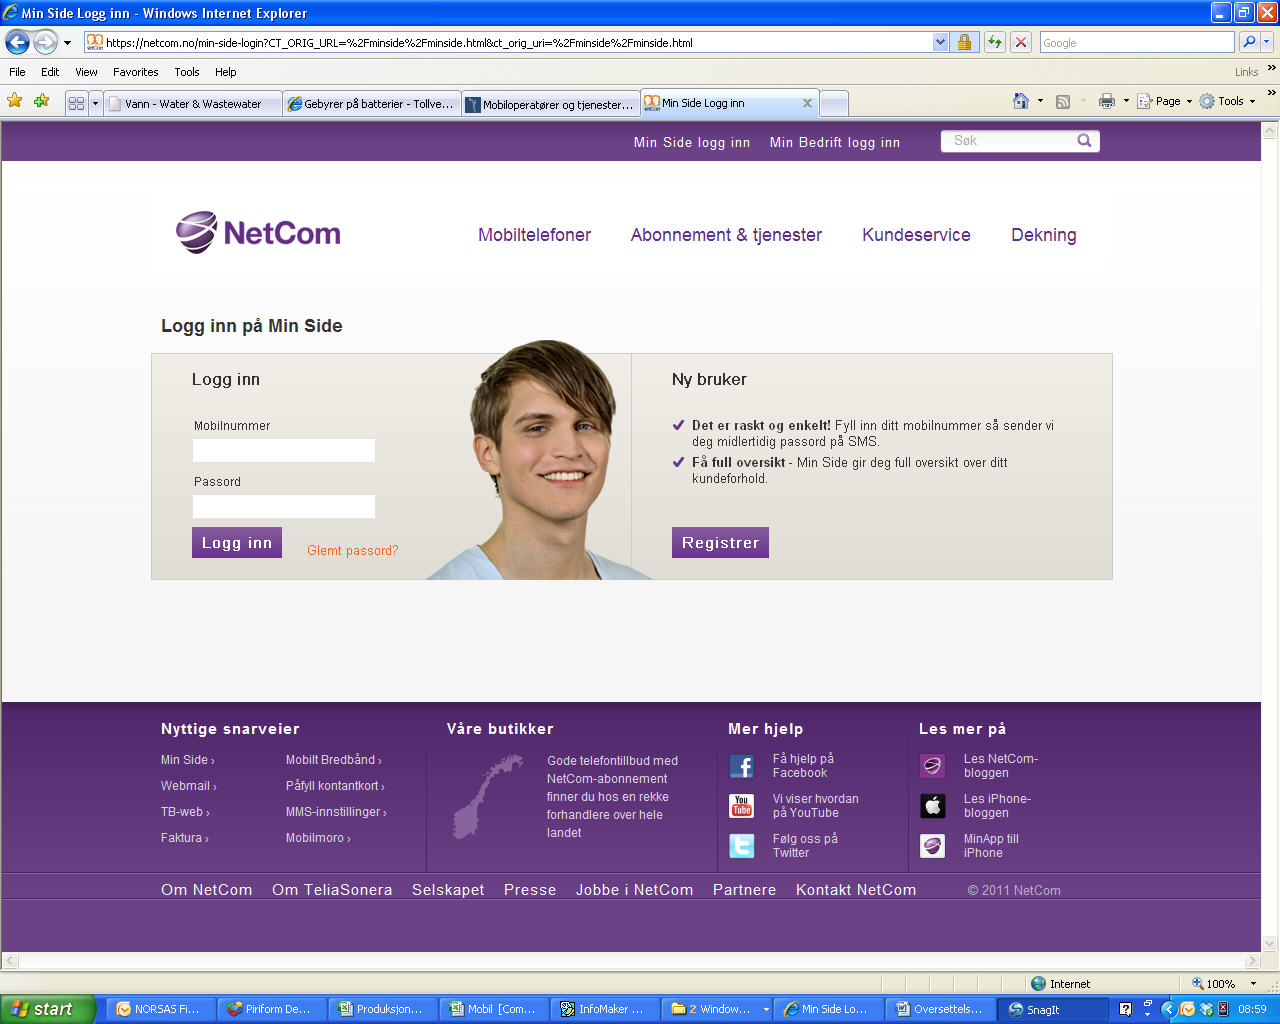Click the Zoom level magnifier in status bar
Screen dimensions: 1280x1024
[1197, 984]
